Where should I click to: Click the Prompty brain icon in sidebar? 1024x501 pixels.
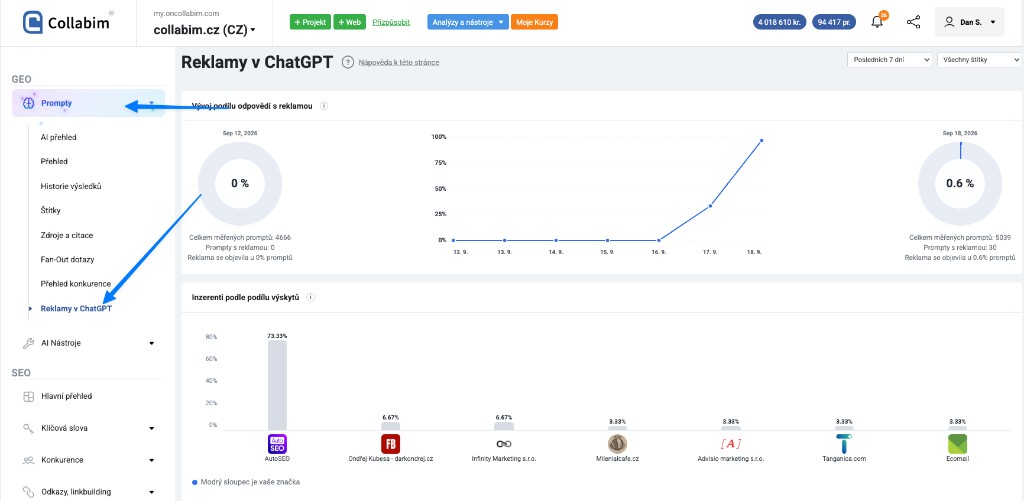28,103
